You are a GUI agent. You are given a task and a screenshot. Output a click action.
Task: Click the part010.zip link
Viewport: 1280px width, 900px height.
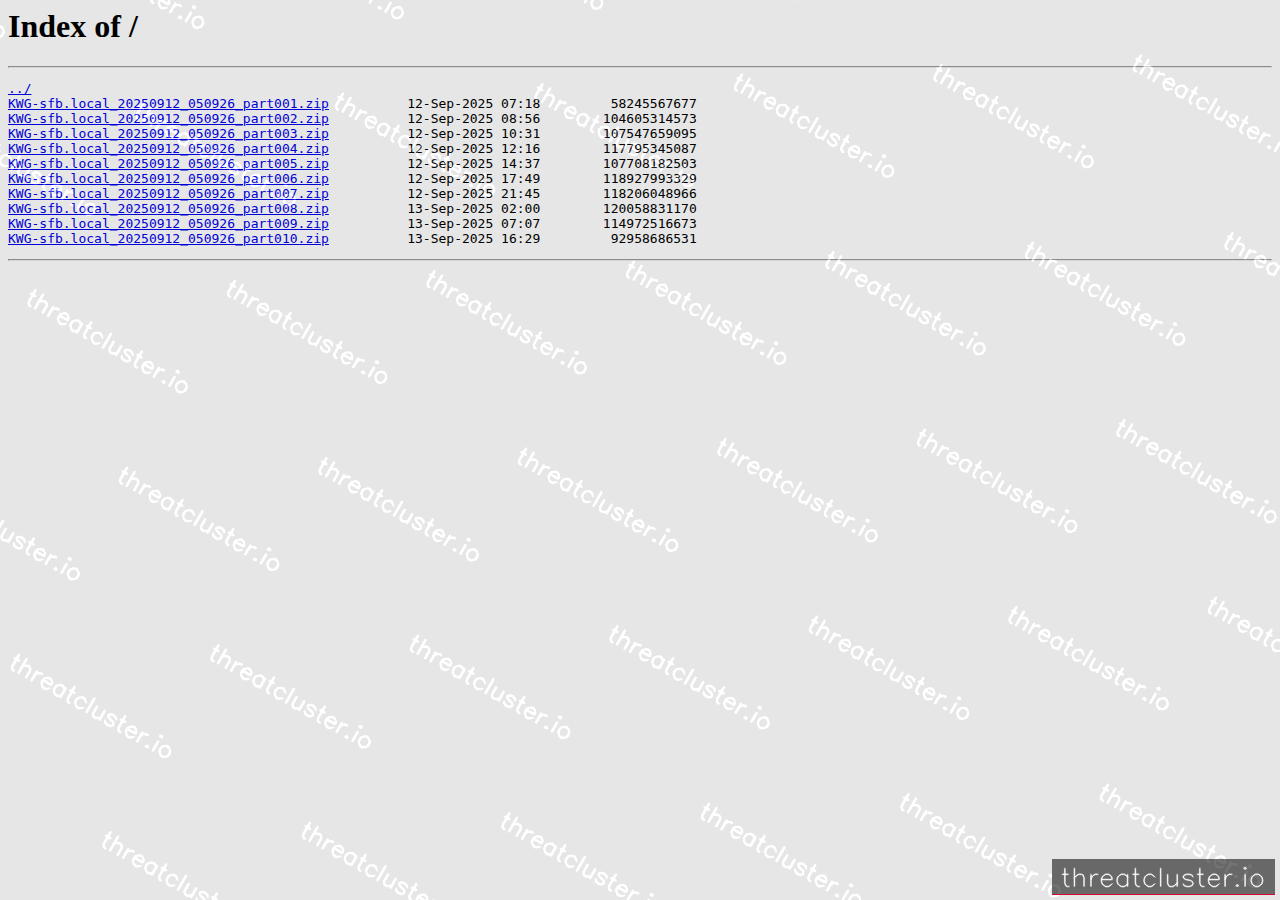[x=168, y=239]
